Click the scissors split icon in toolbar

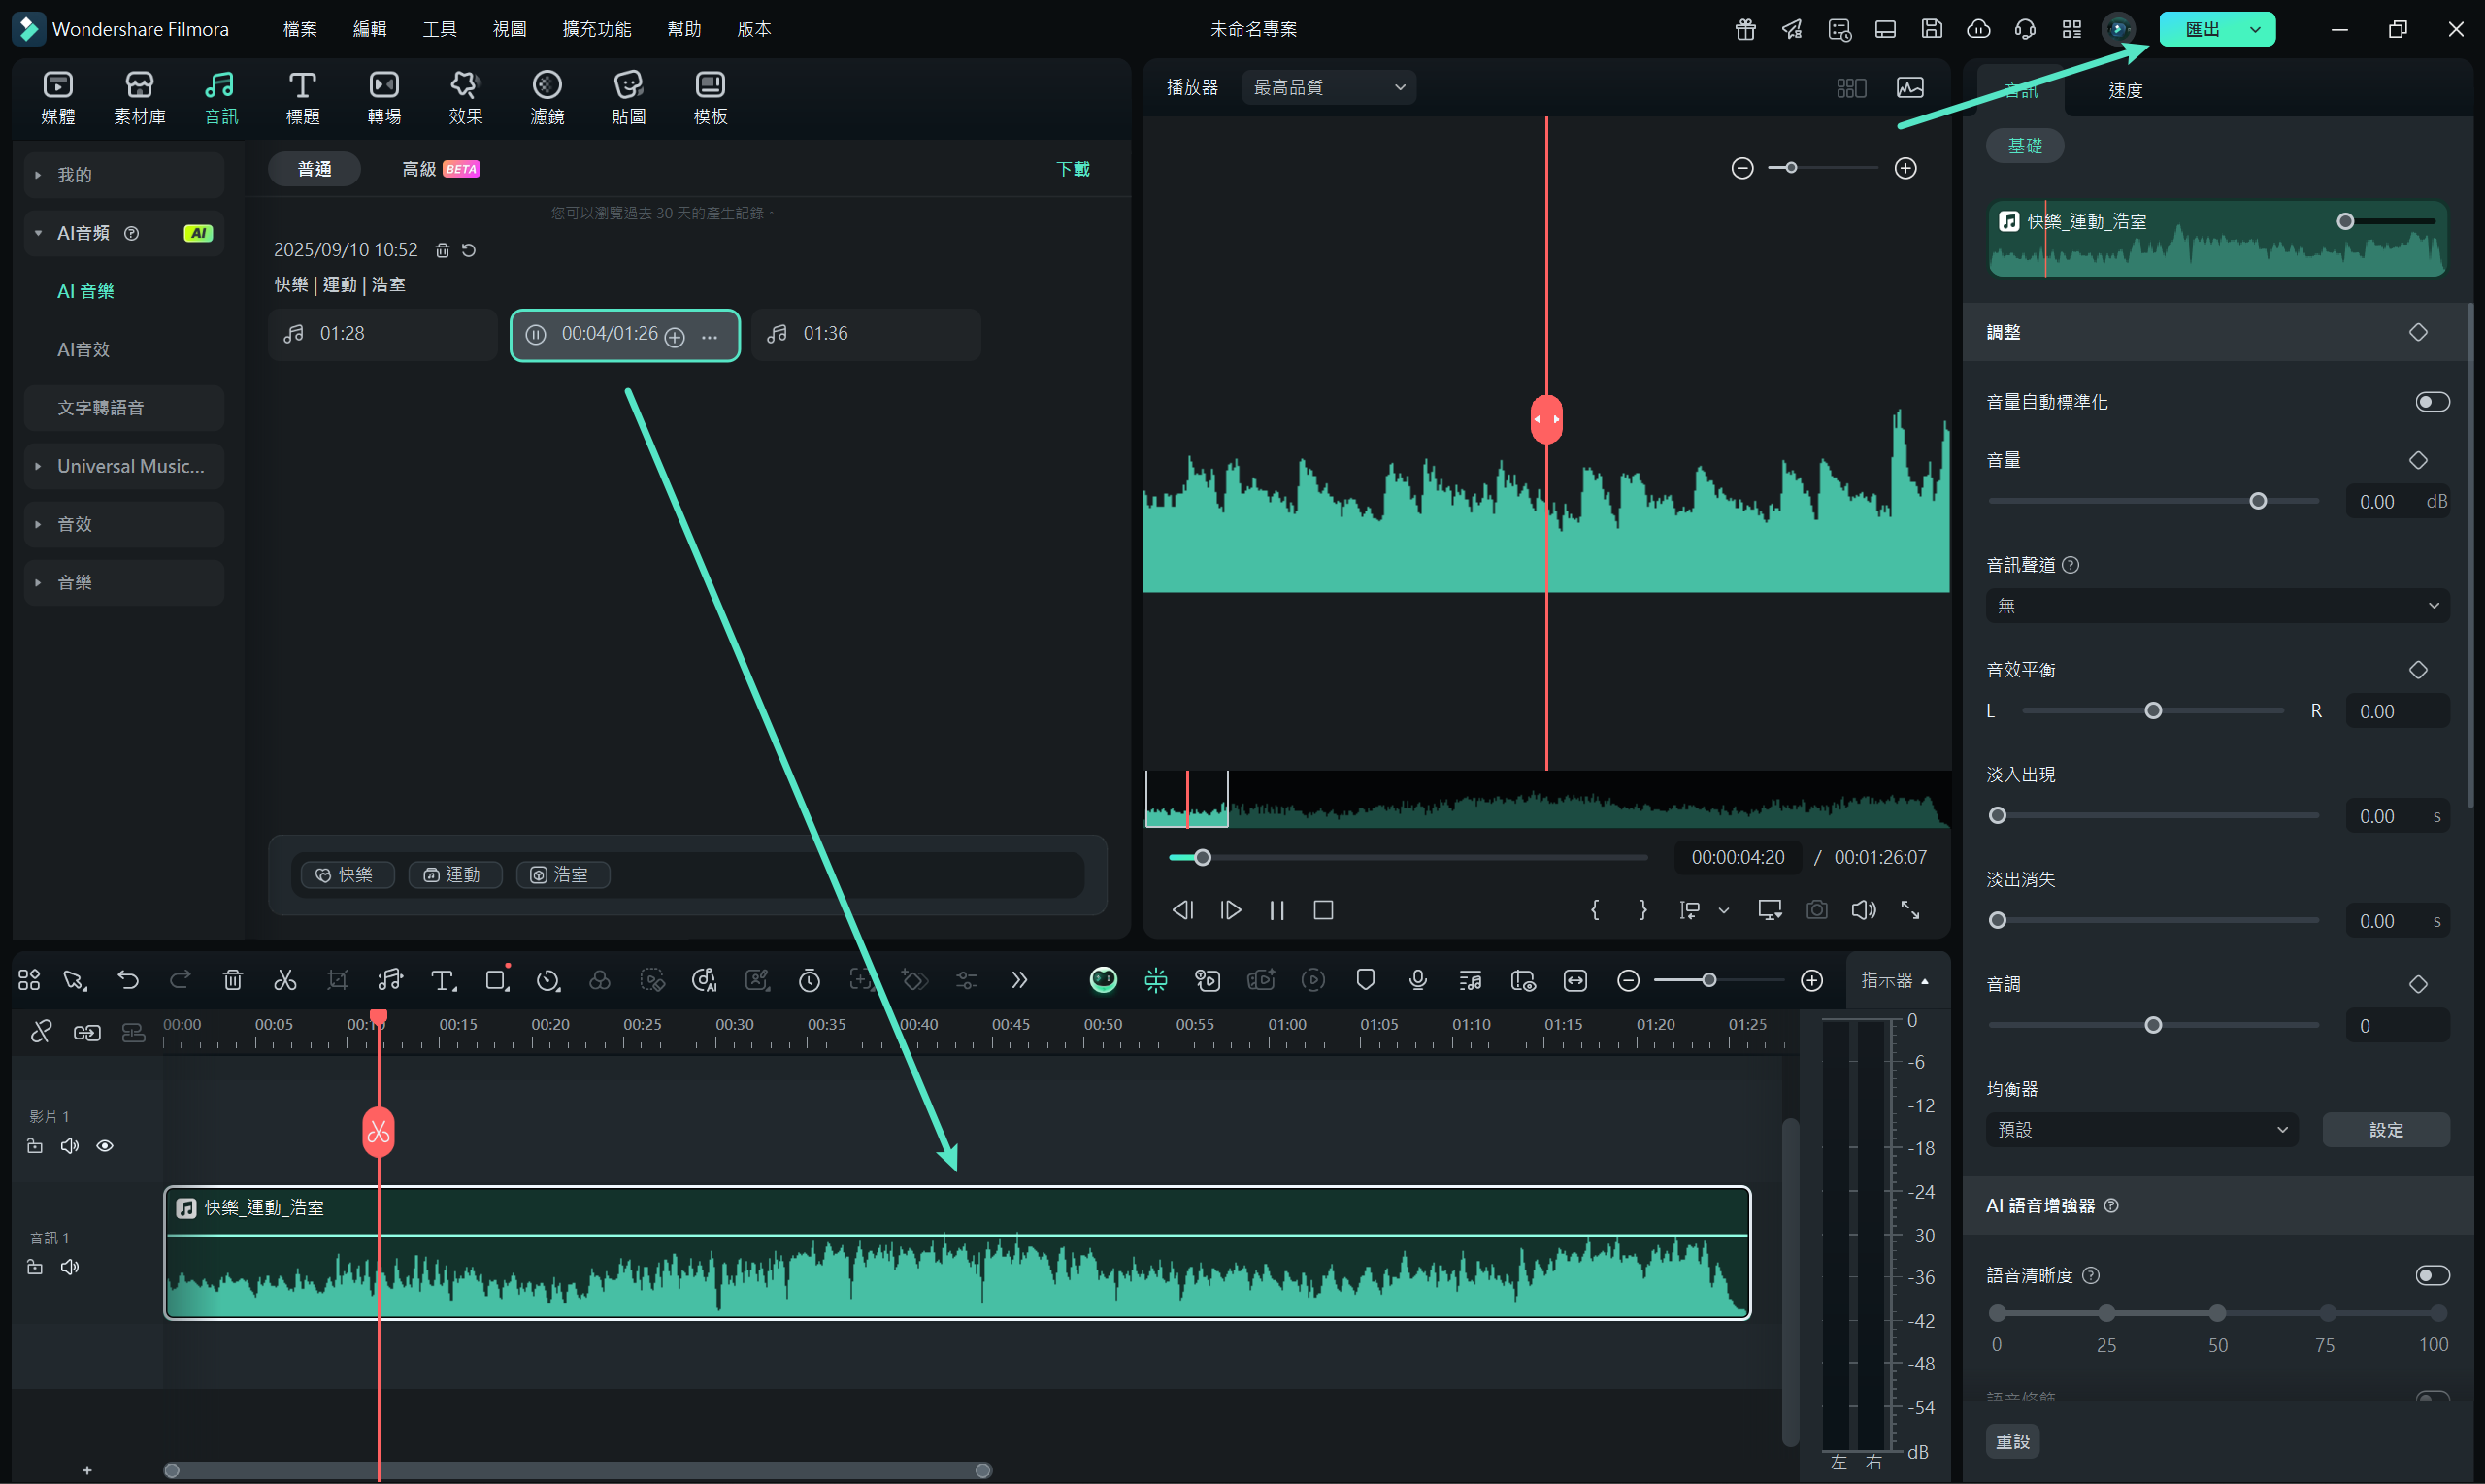point(285,980)
